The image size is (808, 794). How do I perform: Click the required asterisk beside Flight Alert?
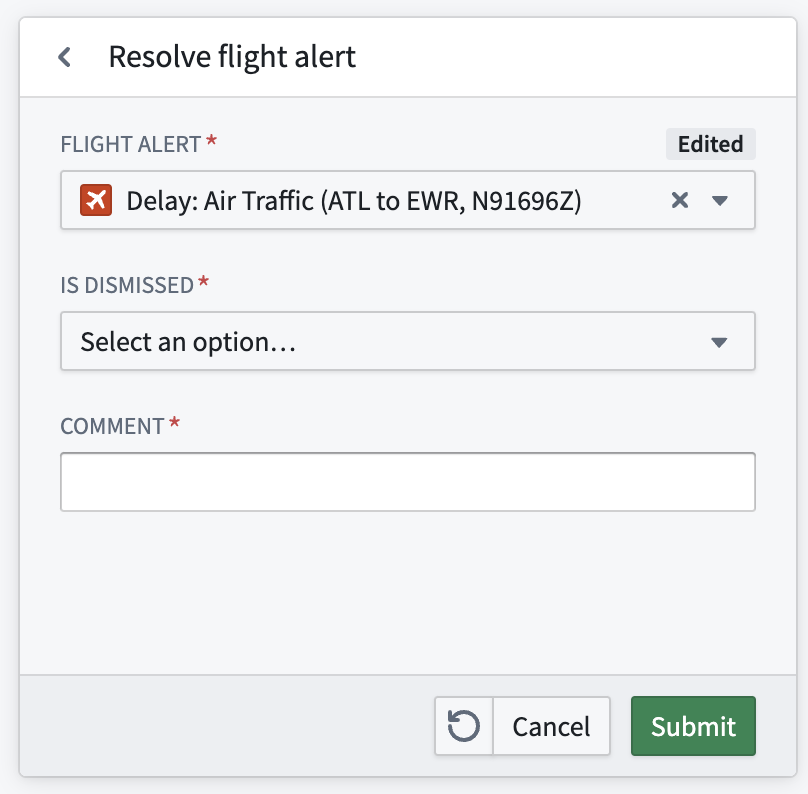tap(211, 141)
